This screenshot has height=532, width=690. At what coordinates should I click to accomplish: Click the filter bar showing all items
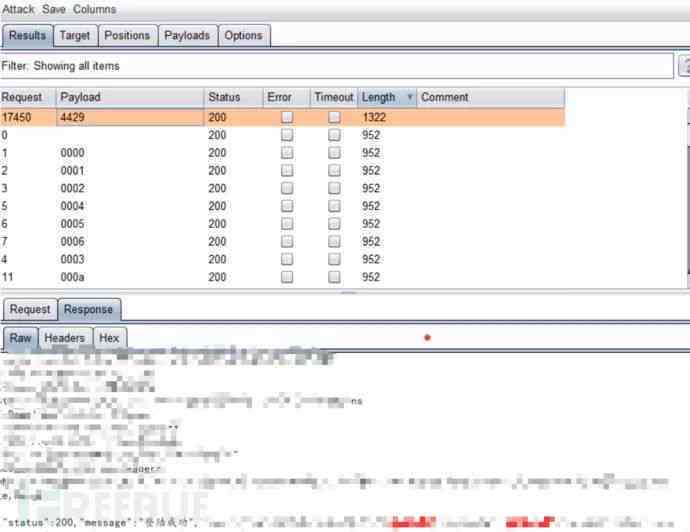(337, 66)
